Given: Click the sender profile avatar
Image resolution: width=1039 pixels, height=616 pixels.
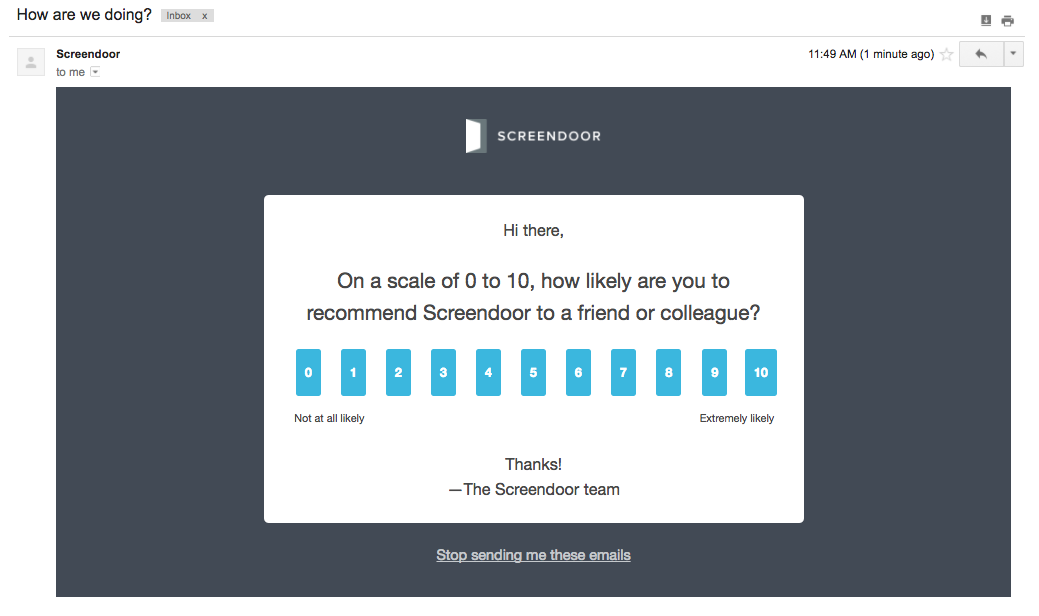Looking at the screenshot, I should (31, 62).
